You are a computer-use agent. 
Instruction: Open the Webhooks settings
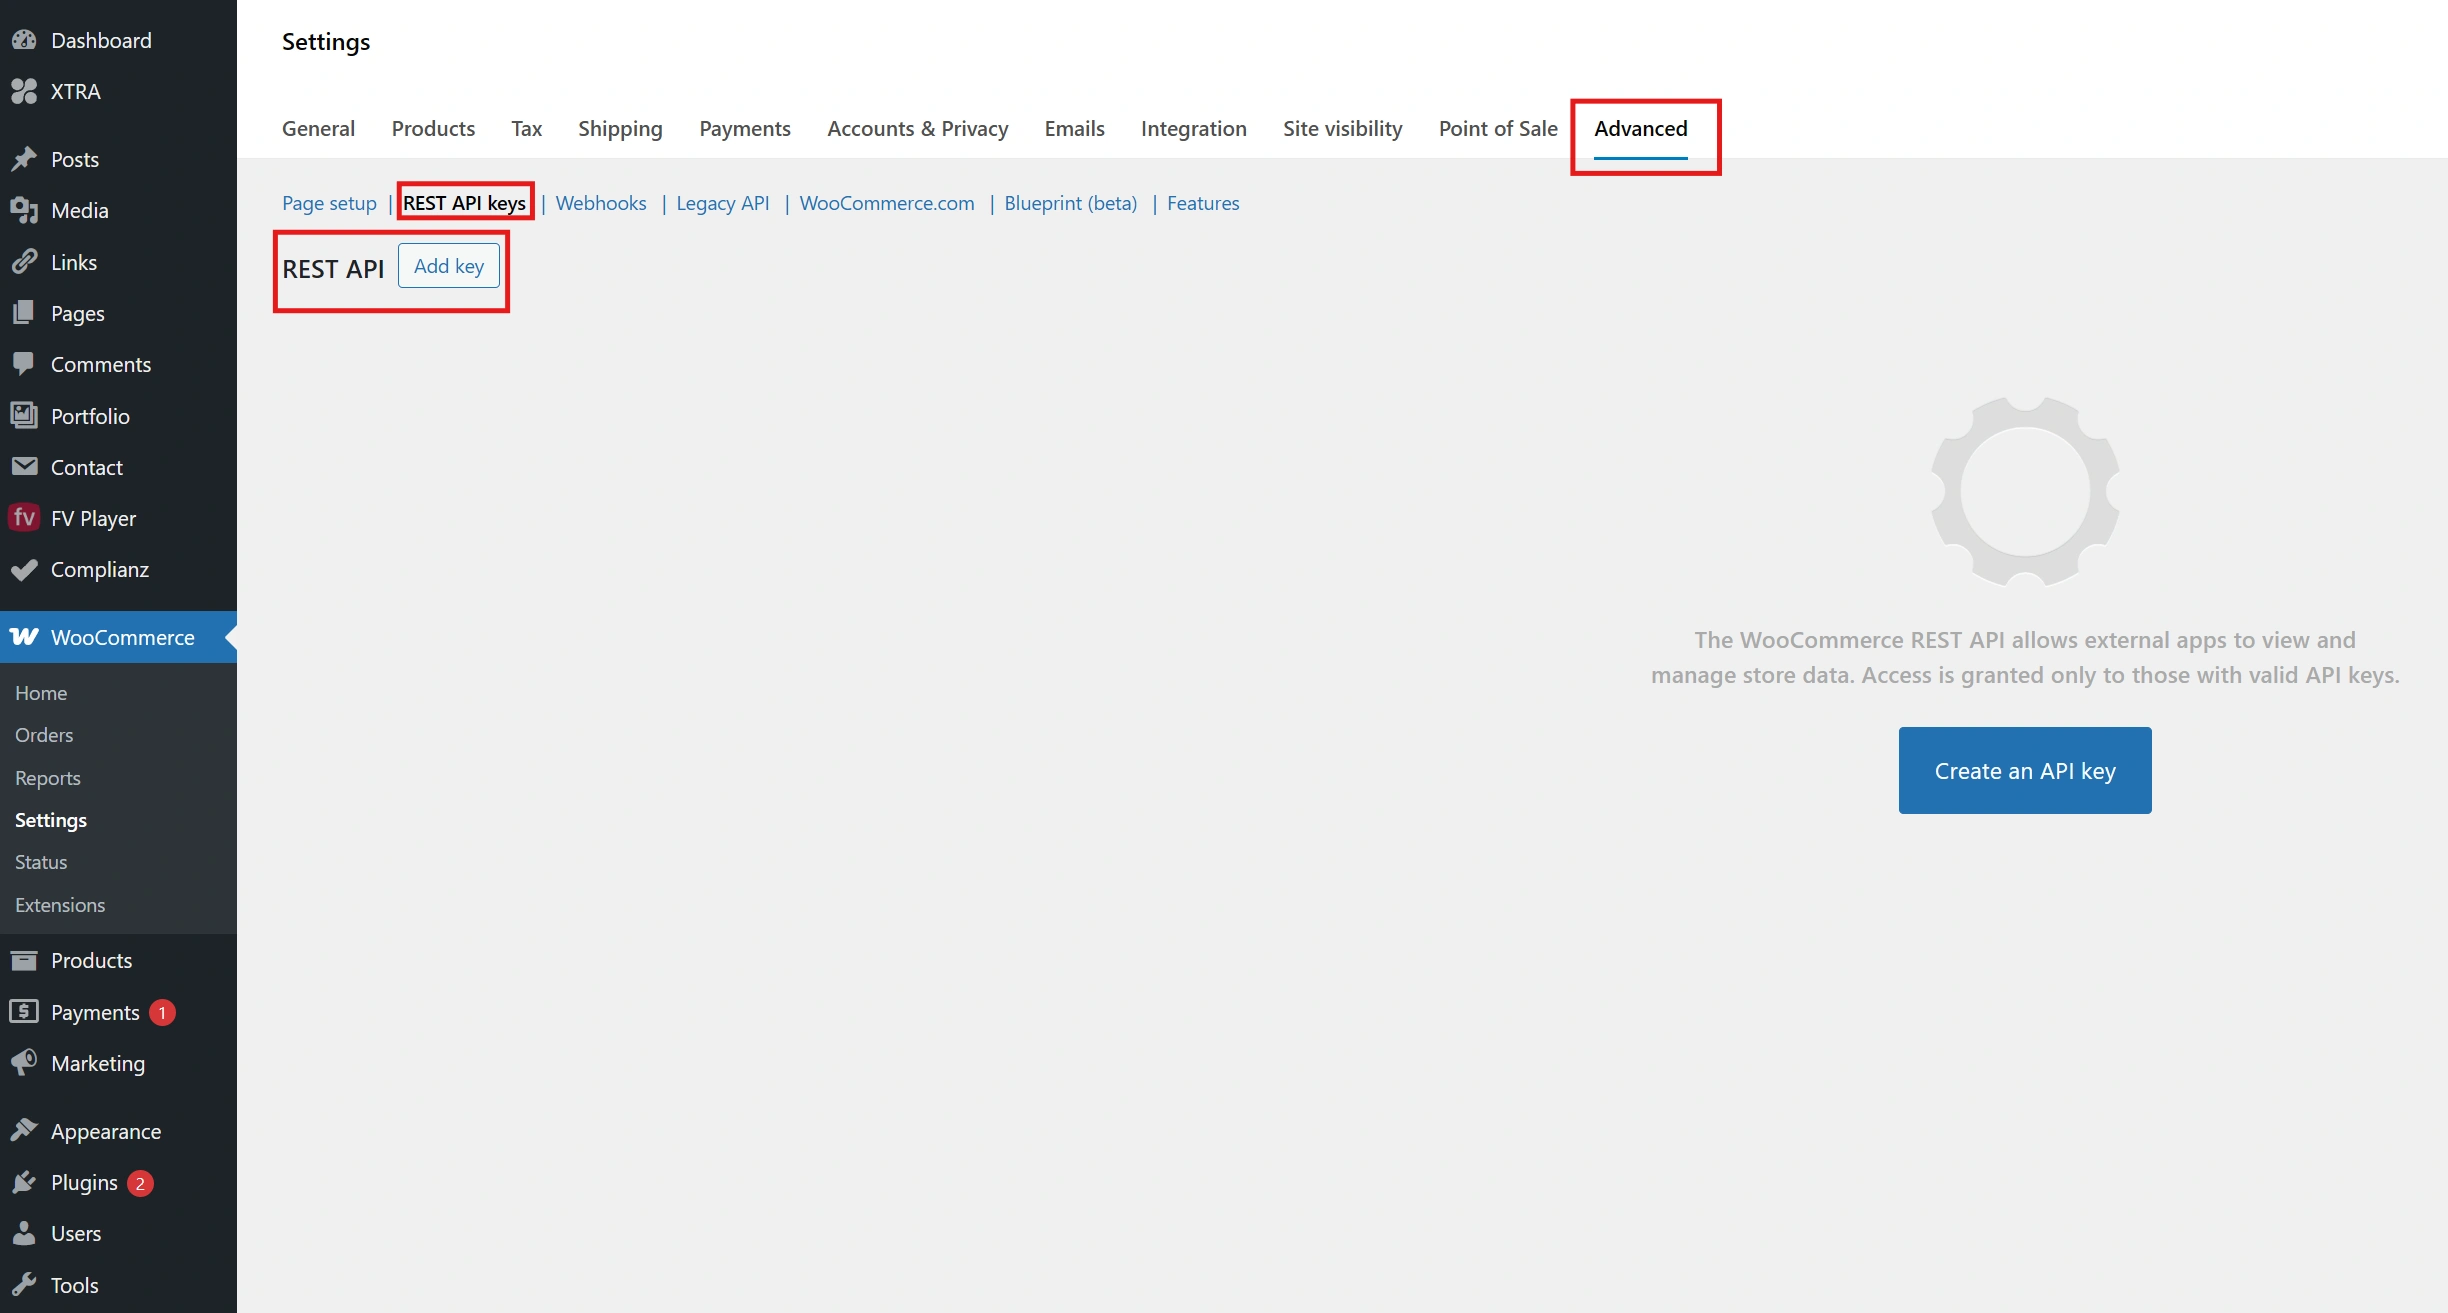pyautogui.click(x=600, y=202)
